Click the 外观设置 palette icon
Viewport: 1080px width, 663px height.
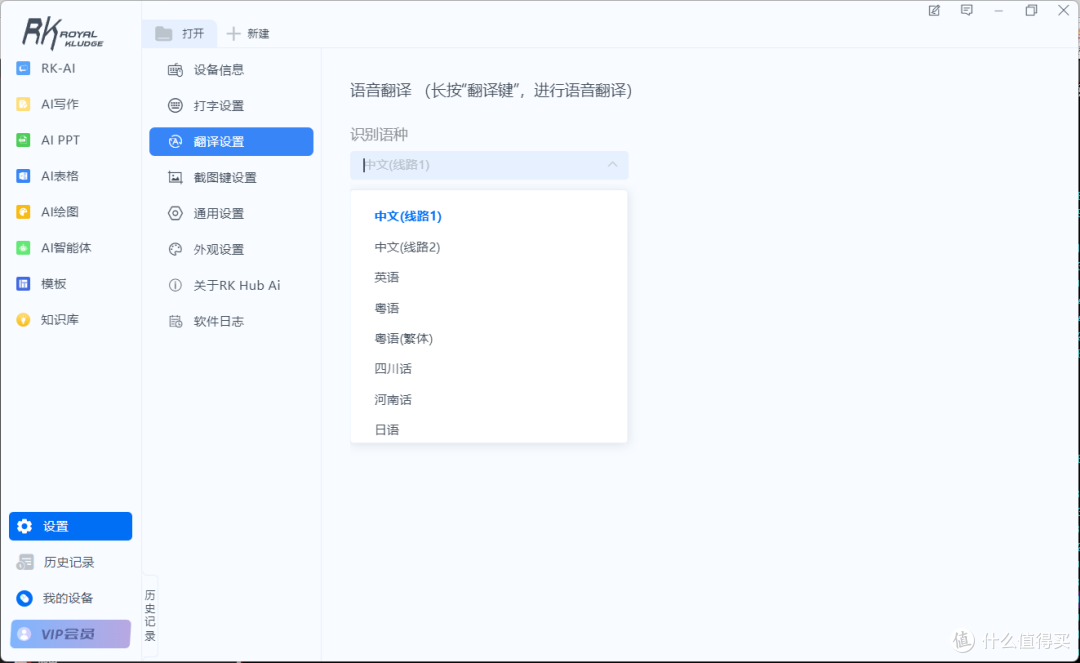[x=176, y=249]
